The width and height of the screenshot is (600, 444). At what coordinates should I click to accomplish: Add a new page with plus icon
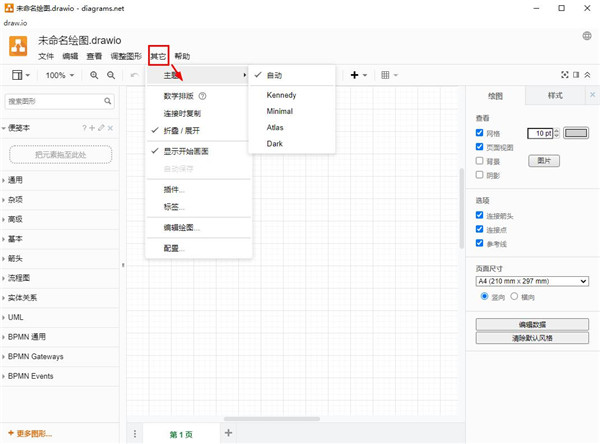(x=228, y=432)
